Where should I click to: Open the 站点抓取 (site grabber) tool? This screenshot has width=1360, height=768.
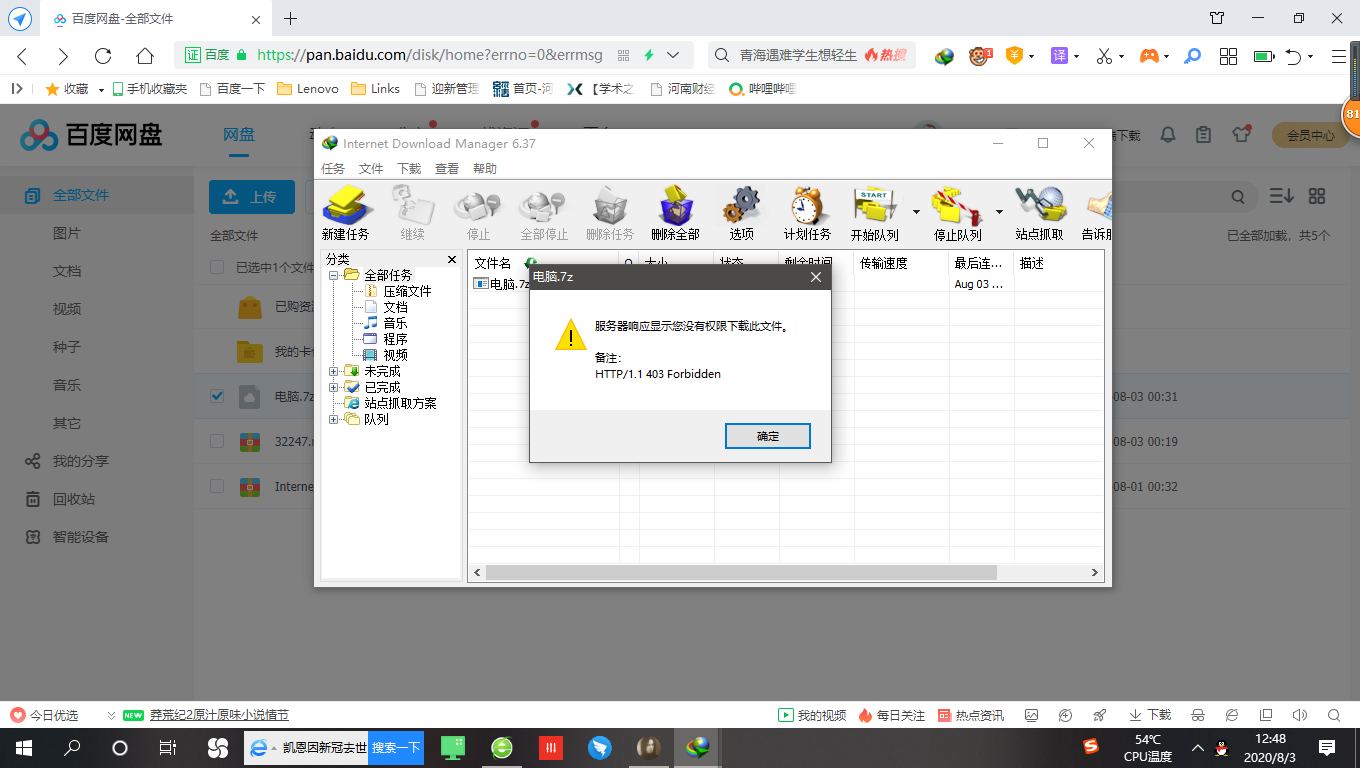pyautogui.click(x=1038, y=214)
